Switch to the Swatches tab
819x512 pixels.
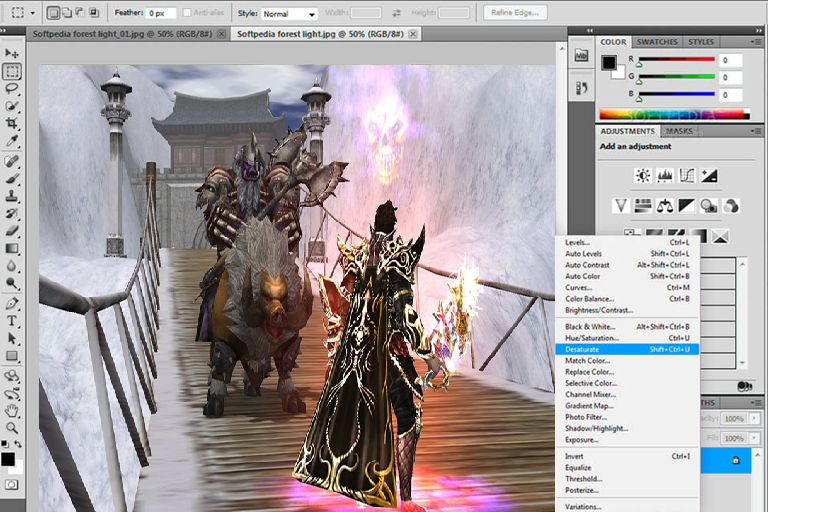657,42
